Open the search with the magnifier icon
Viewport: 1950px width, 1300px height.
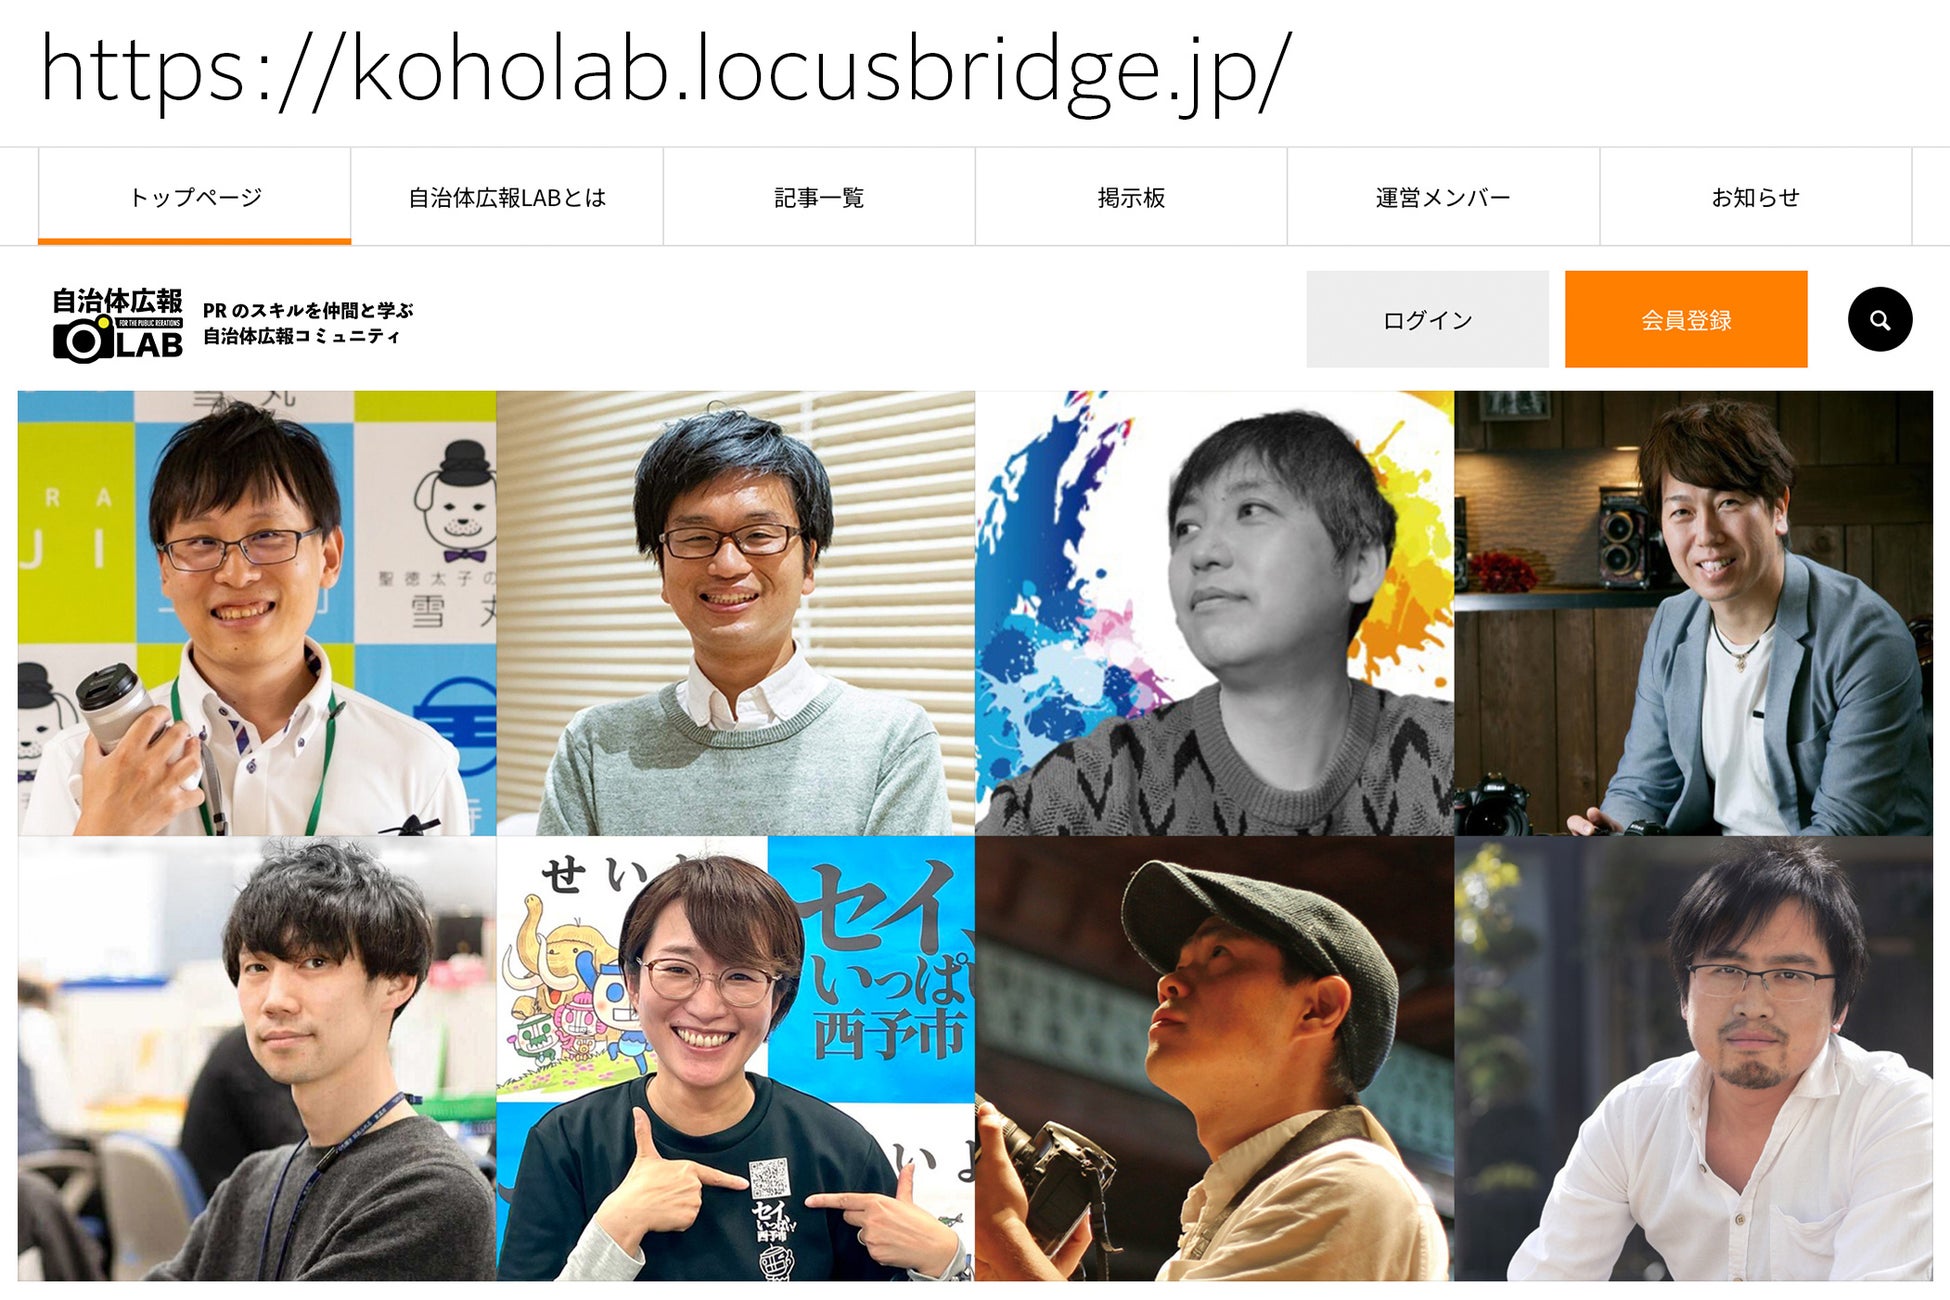point(1880,320)
